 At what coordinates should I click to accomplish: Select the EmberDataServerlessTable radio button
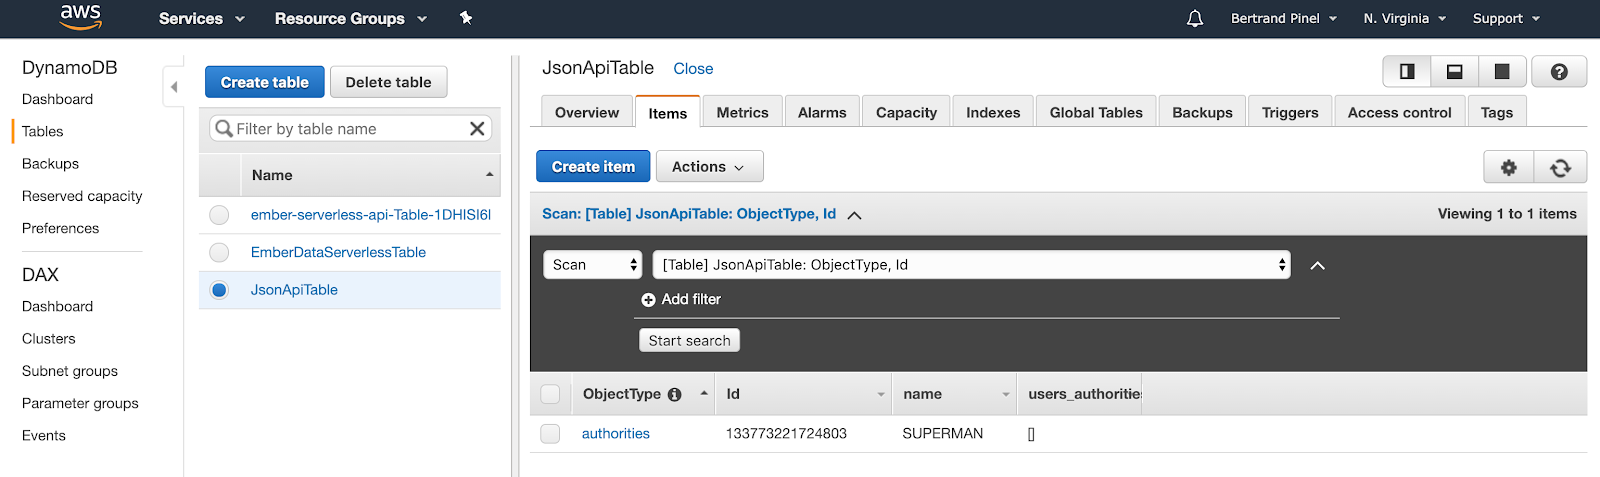[x=219, y=253]
